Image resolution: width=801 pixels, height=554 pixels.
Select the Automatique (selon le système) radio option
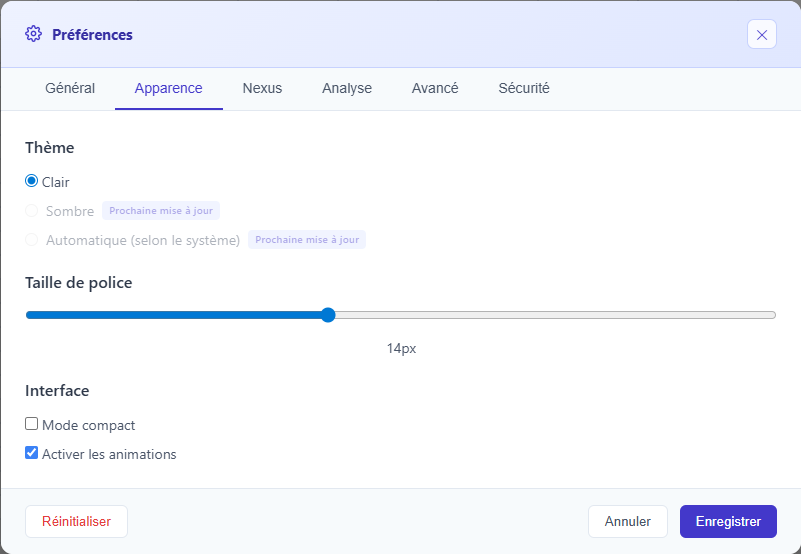(x=32, y=240)
